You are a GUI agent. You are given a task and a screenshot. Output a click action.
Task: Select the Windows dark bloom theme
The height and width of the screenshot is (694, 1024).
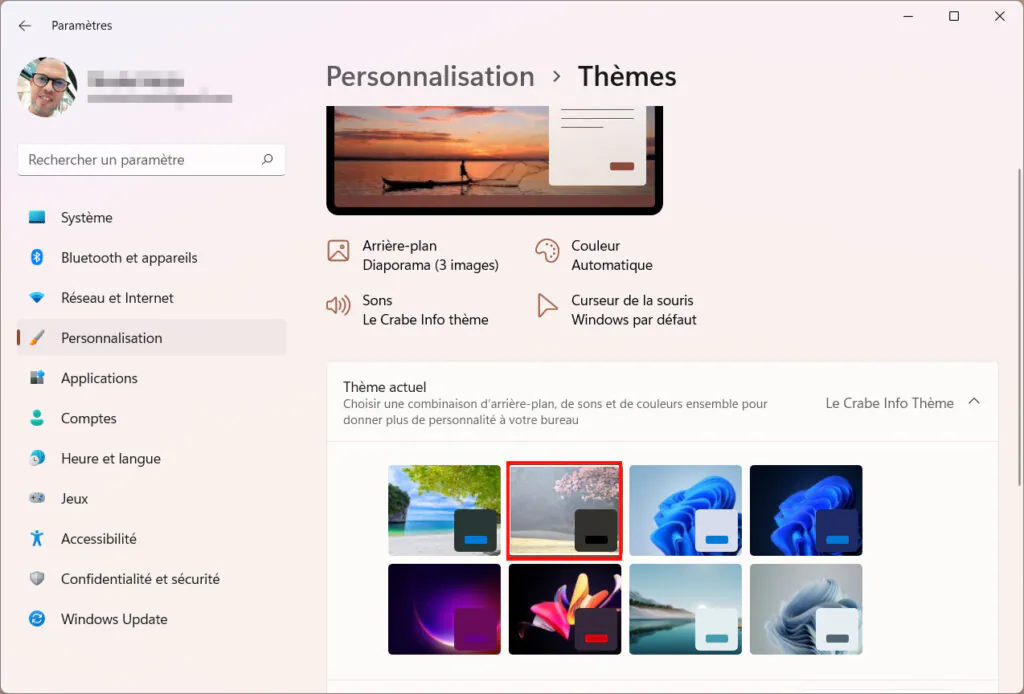[806, 510]
